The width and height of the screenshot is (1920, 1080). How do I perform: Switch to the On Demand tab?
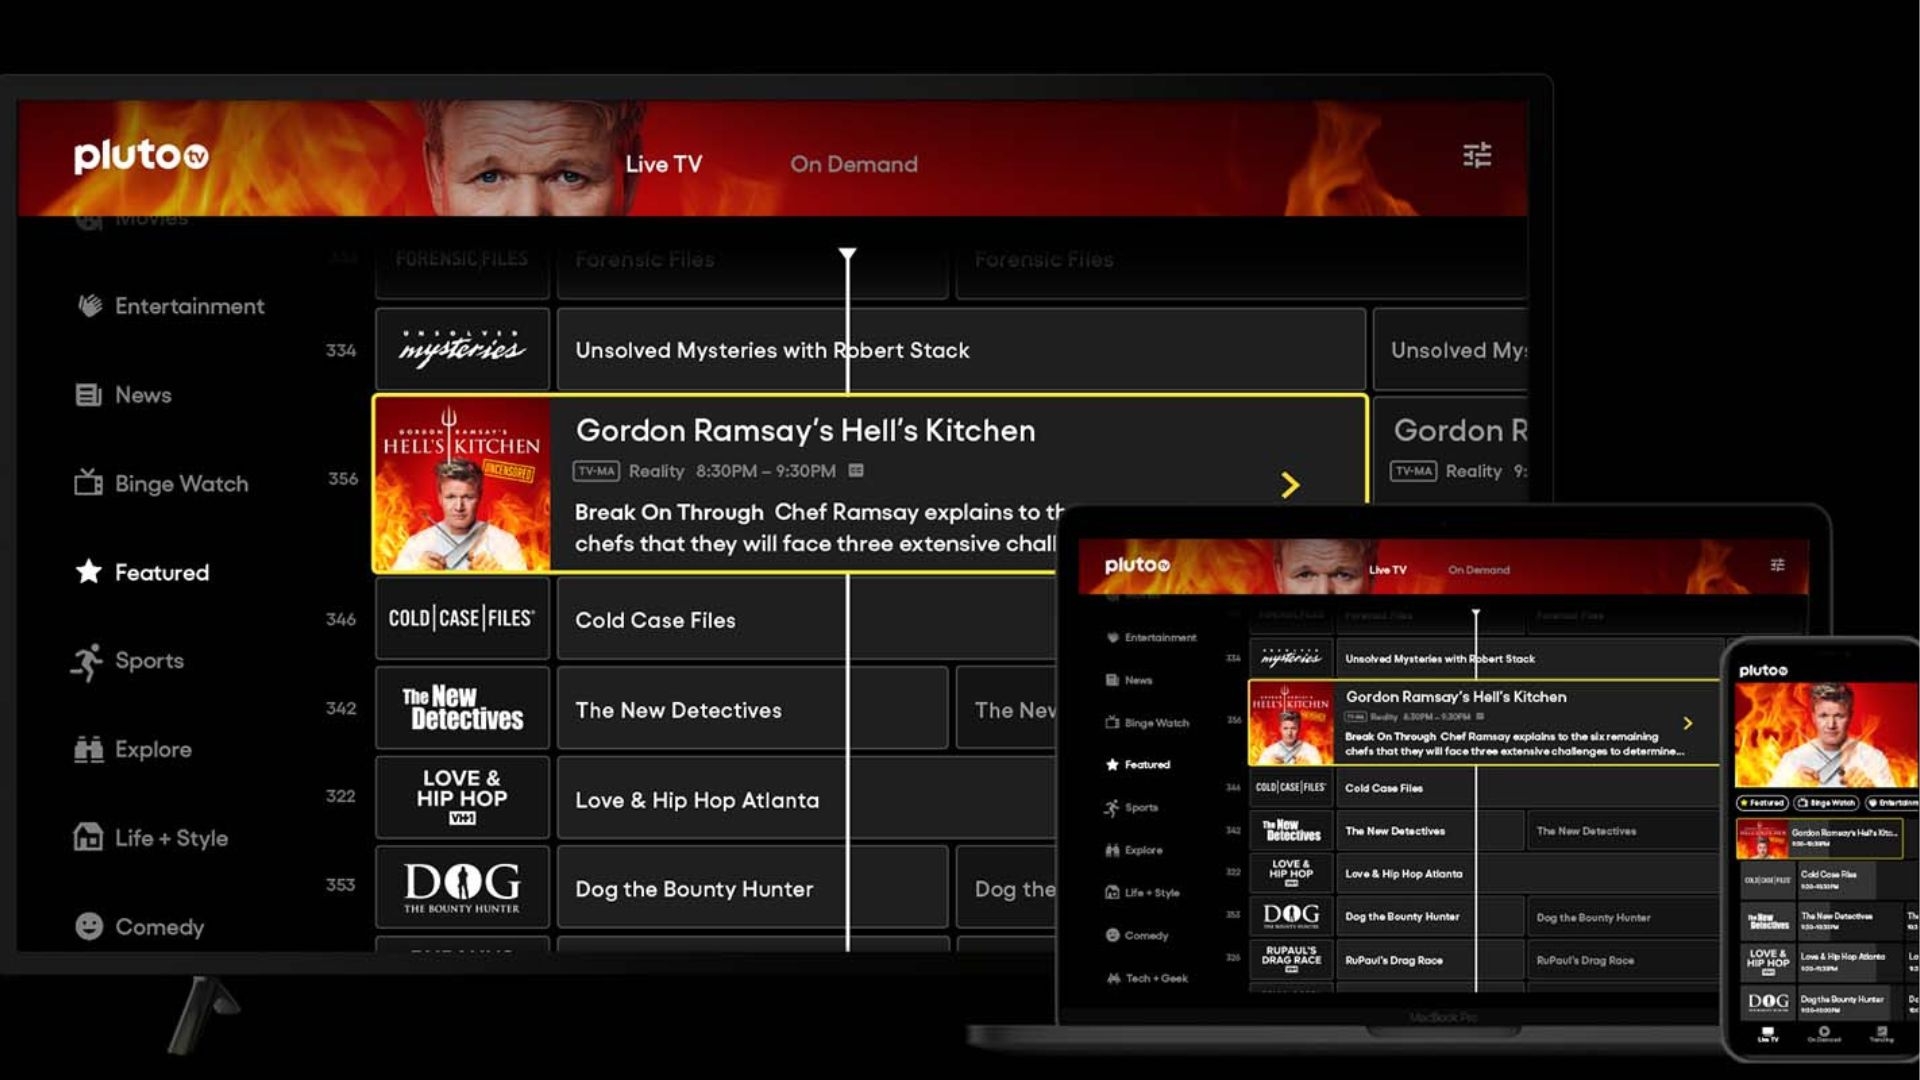point(853,164)
